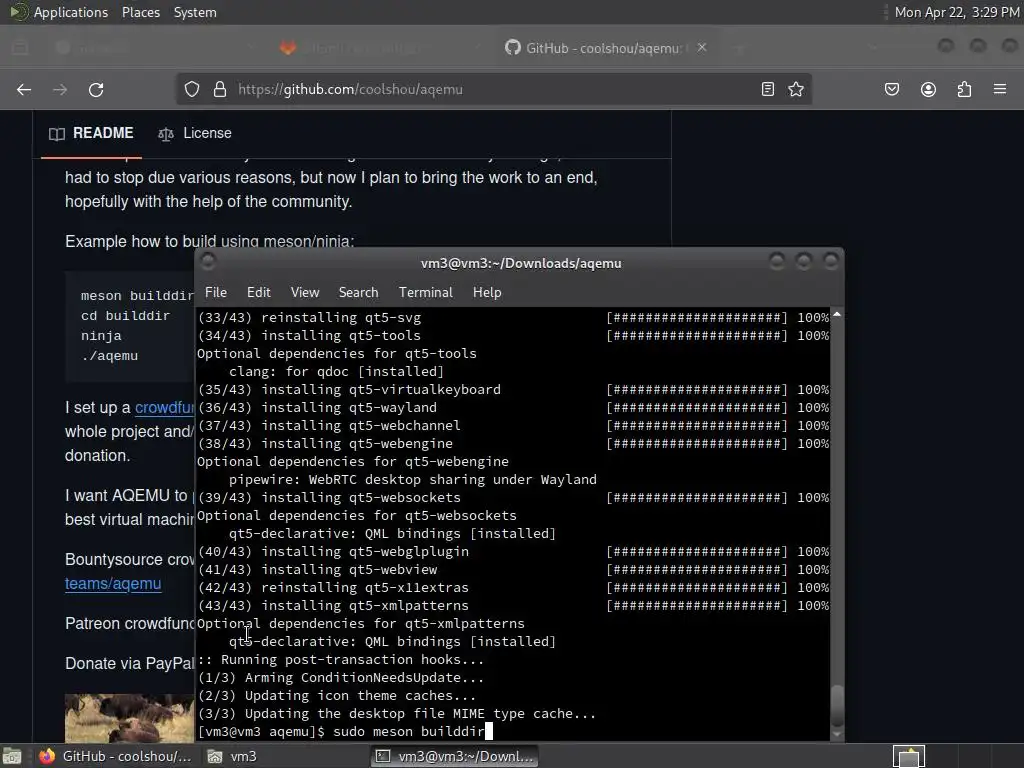Switch to GitHub Firefox window from taskbar
1024x768 pixels.
[116, 756]
